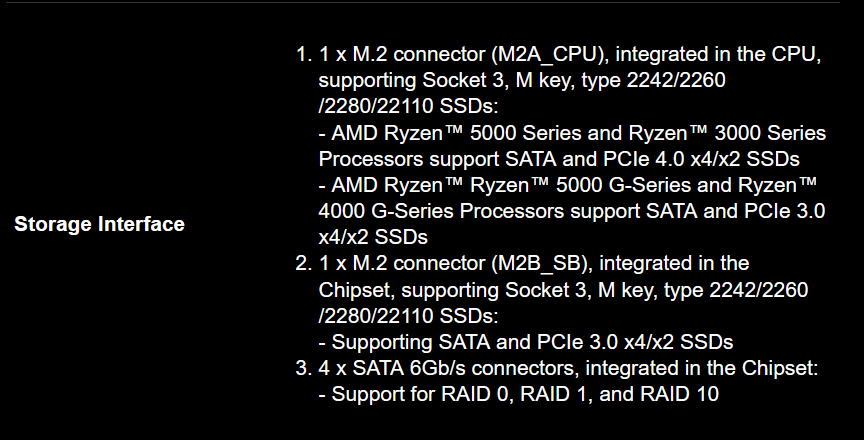Click the 4000 G-Series Processors PCIe 3.0 line
The width and height of the screenshot is (864, 440).
(x=572, y=211)
